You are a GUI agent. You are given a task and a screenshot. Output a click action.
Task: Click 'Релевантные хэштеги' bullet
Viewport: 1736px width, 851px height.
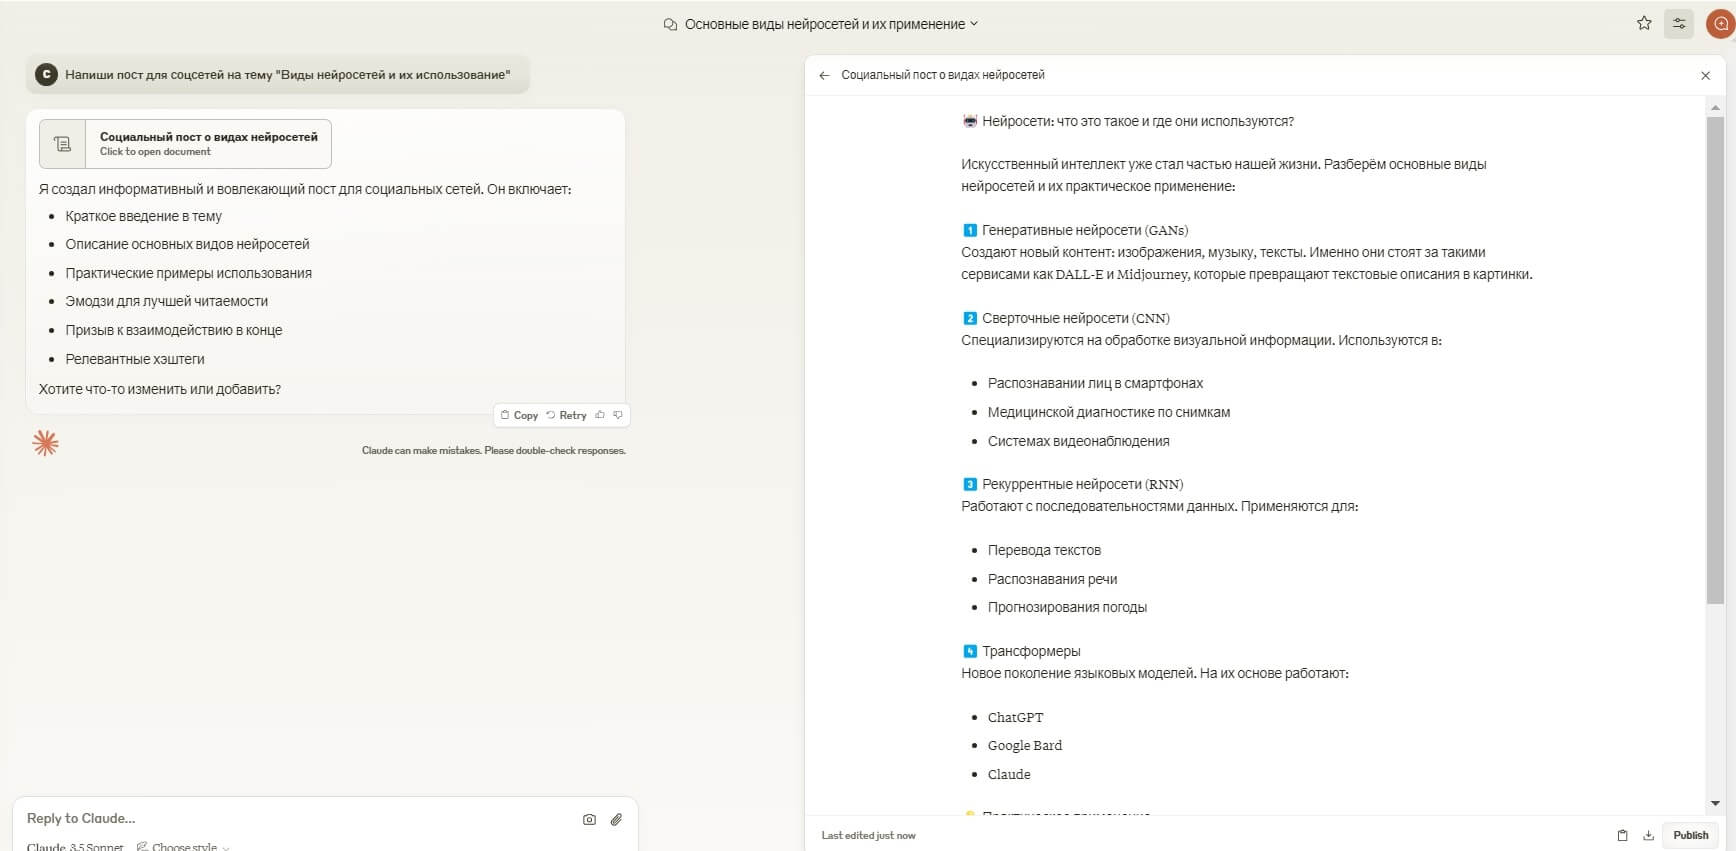pos(135,359)
